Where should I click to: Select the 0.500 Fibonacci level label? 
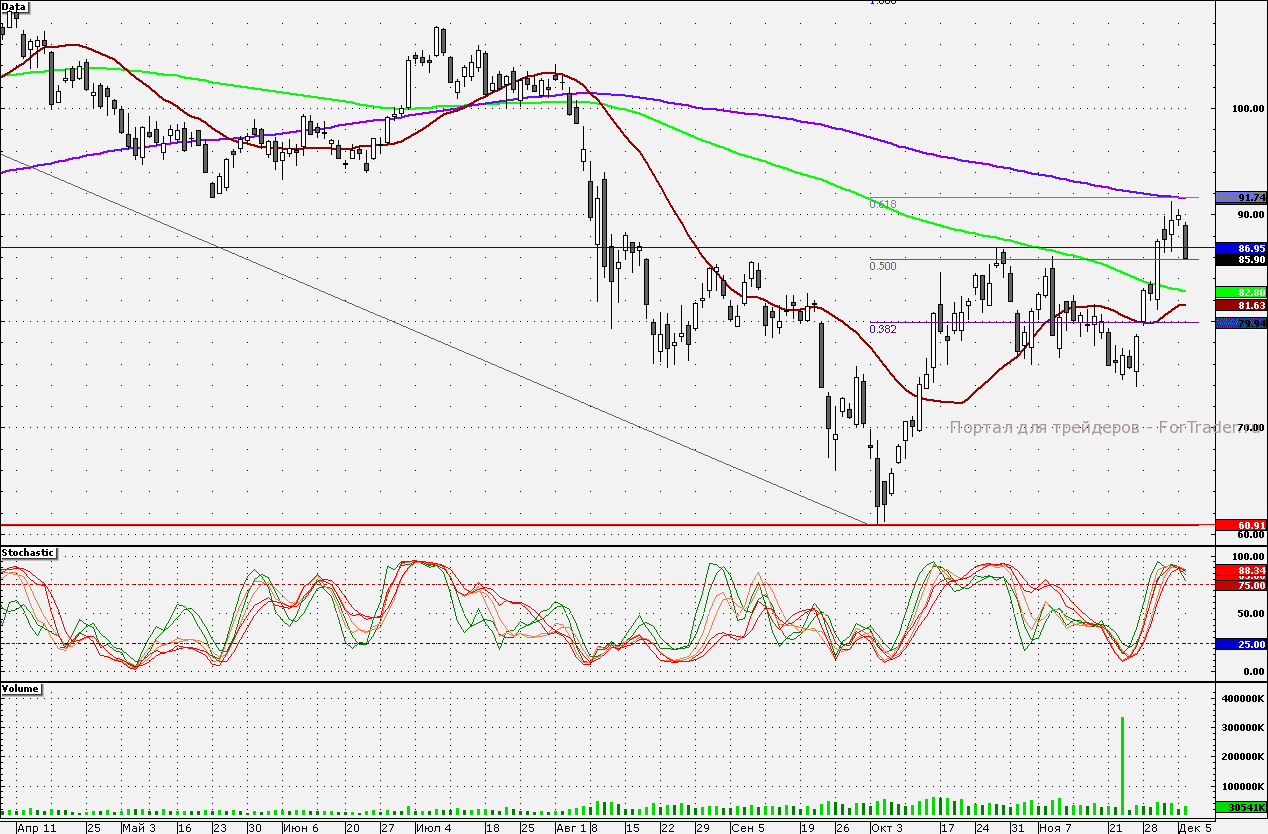(x=883, y=266)
